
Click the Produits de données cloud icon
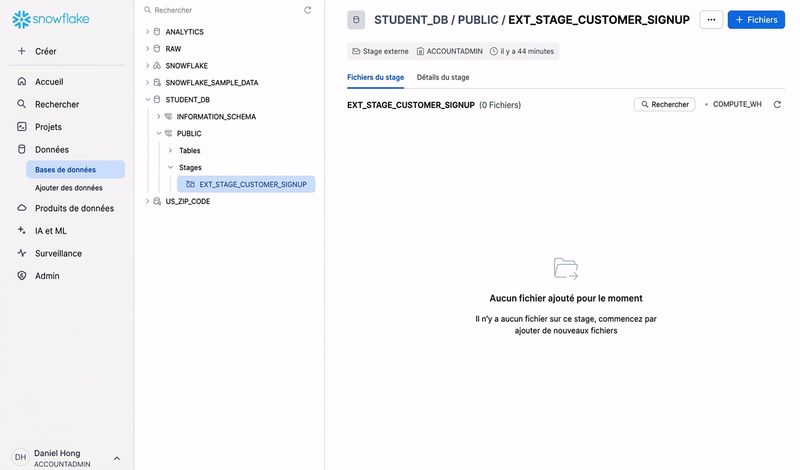pos(21,208)
